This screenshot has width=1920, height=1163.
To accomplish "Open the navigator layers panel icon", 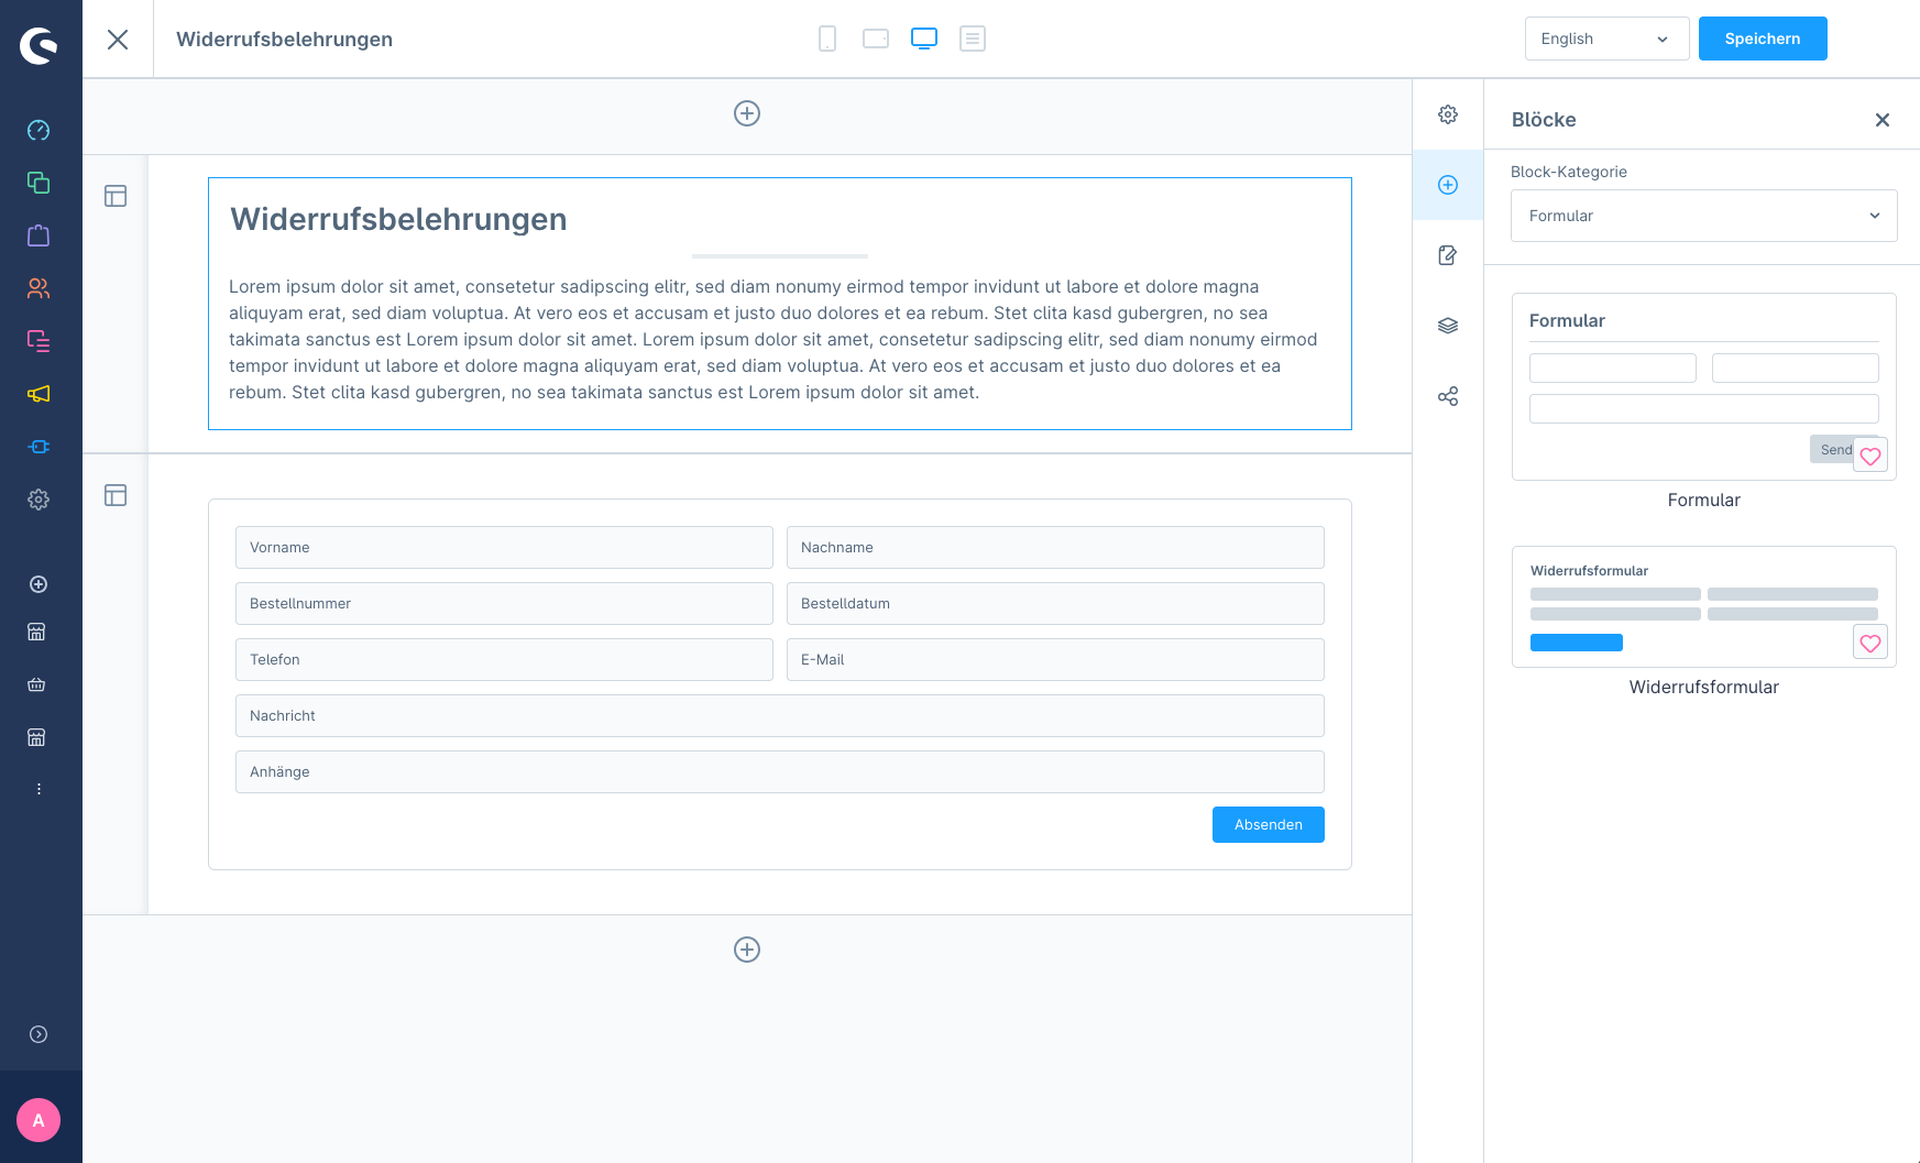I will click(x=1447, y=326).
